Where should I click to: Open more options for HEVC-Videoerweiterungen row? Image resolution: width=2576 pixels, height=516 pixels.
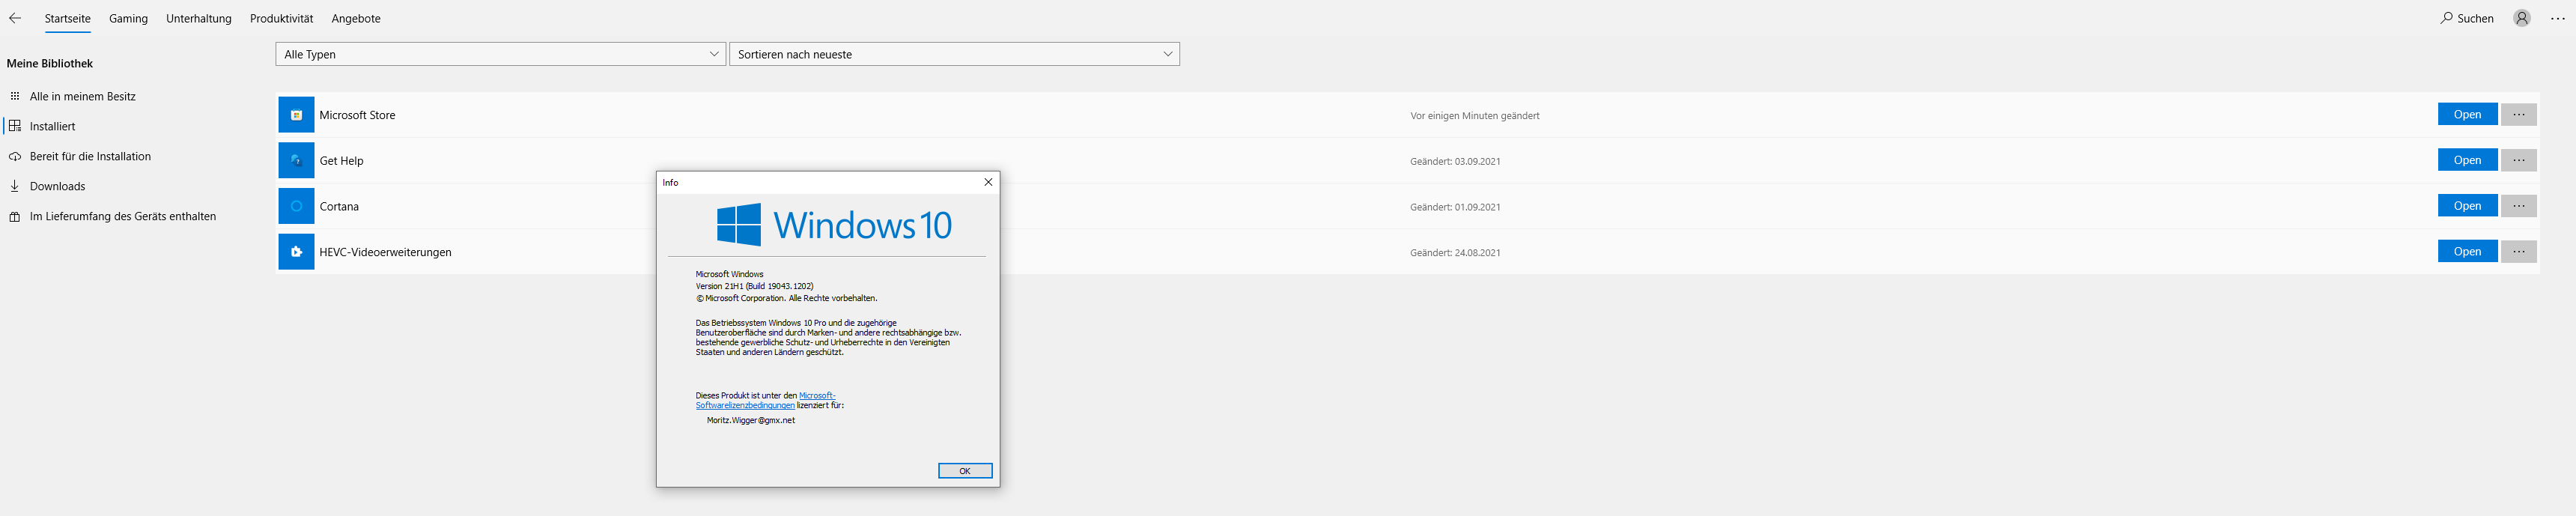2519,251
